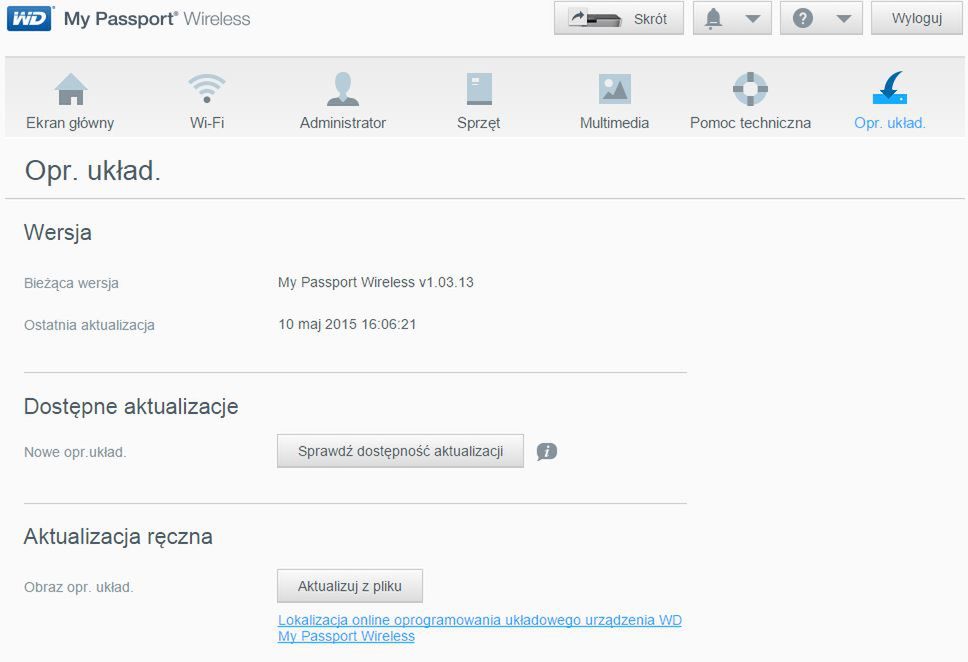Select the Administrator user icon

(x=343, y=89)
